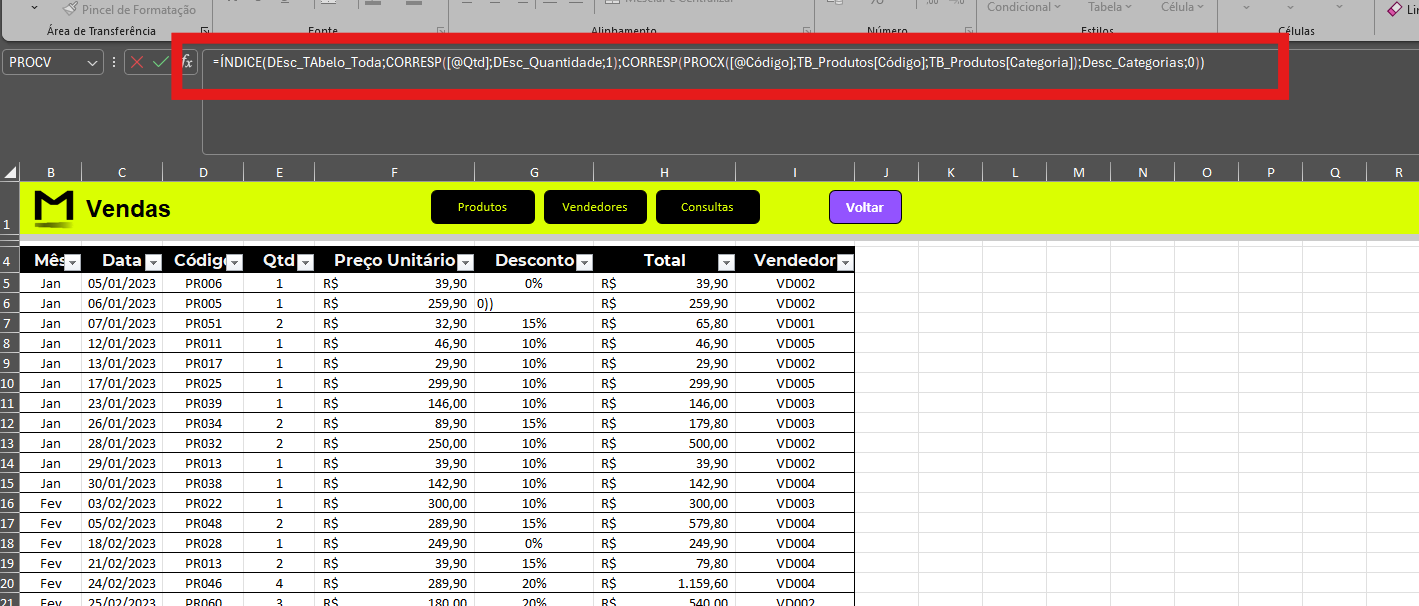1419x606 pixels.
Task: Select the price cell 146,00 in row 11
Action: [x=395, y=403]
